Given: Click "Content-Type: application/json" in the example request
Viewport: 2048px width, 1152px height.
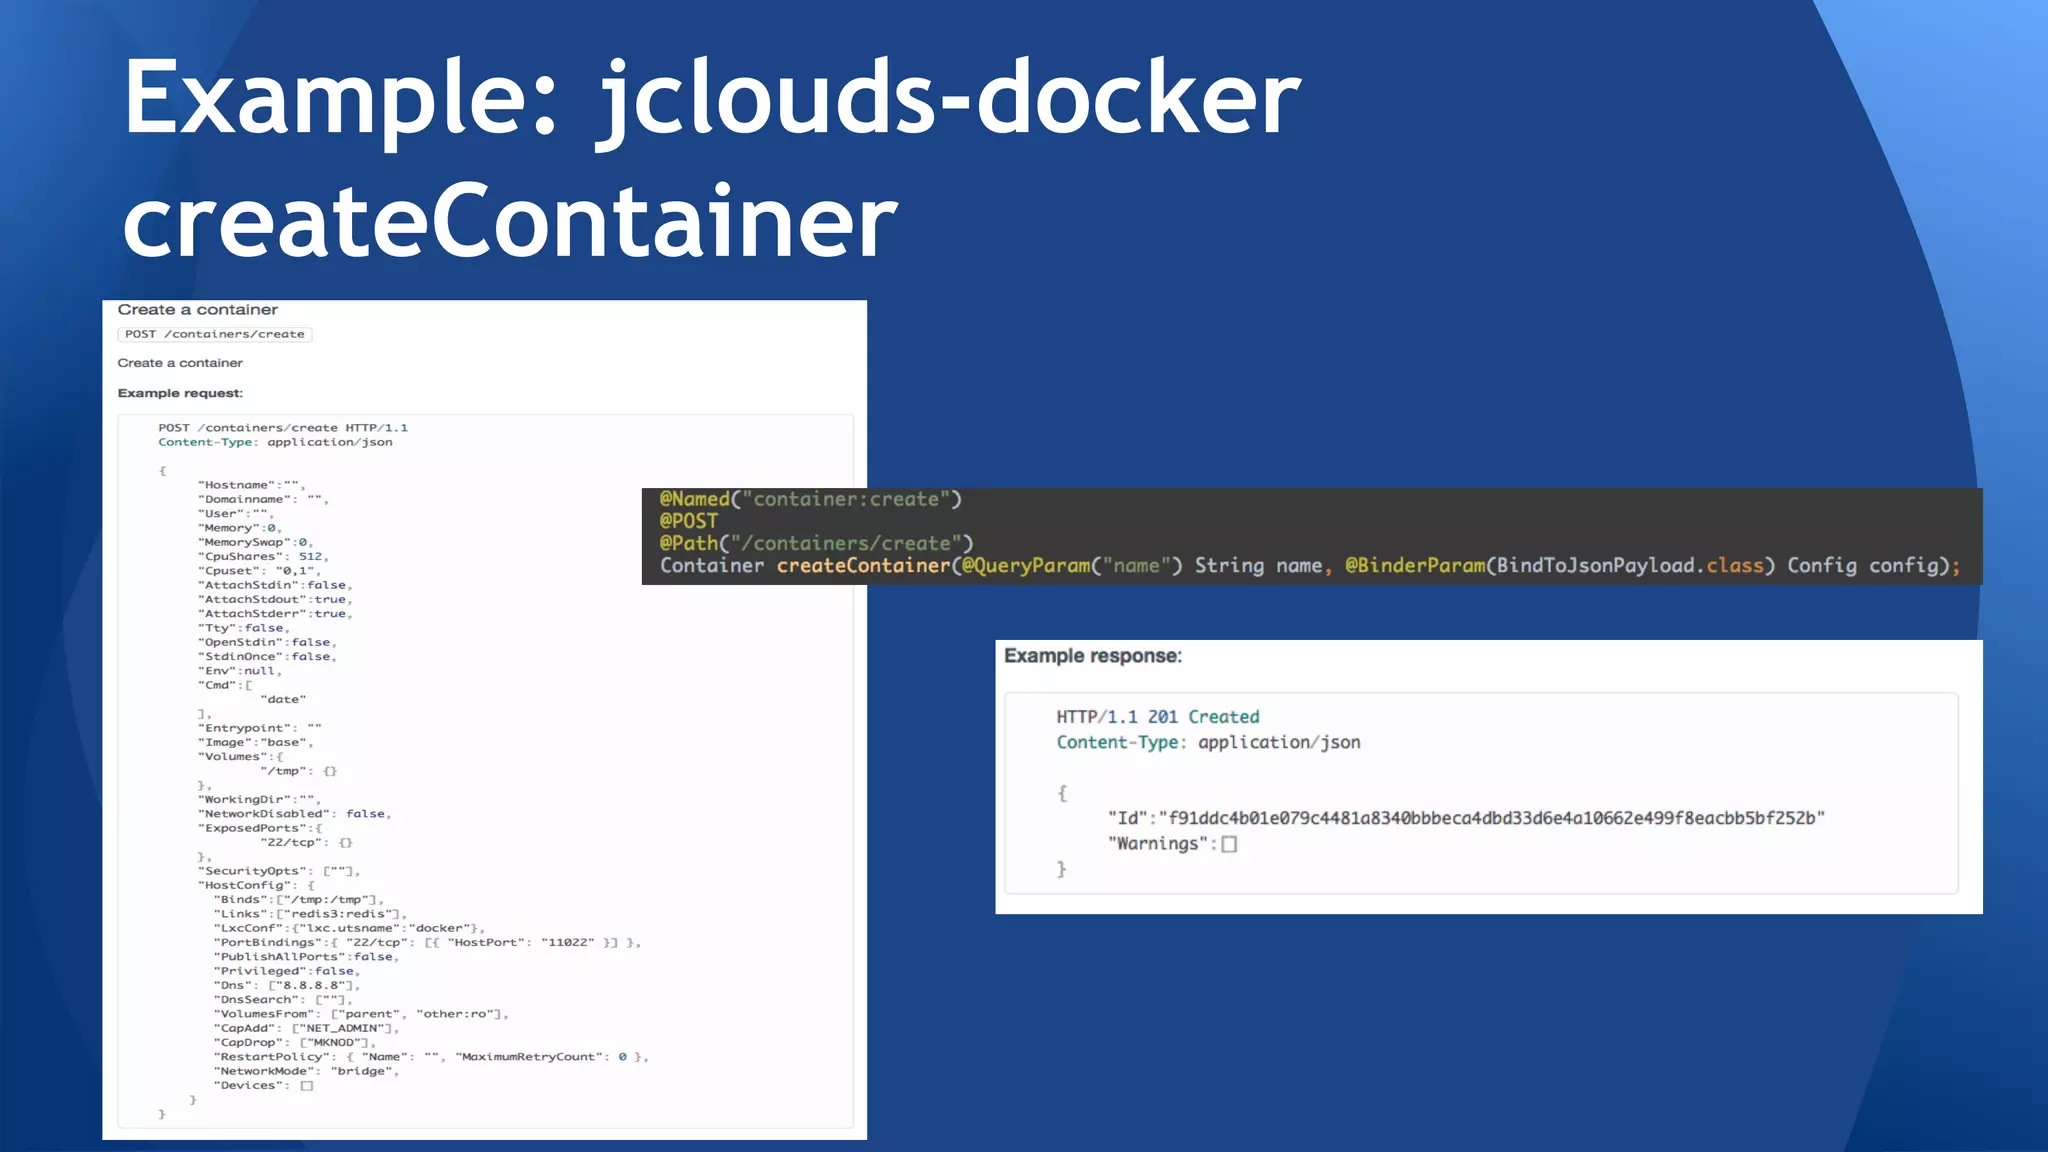Looking at the screenshot, I should (275, 442).
